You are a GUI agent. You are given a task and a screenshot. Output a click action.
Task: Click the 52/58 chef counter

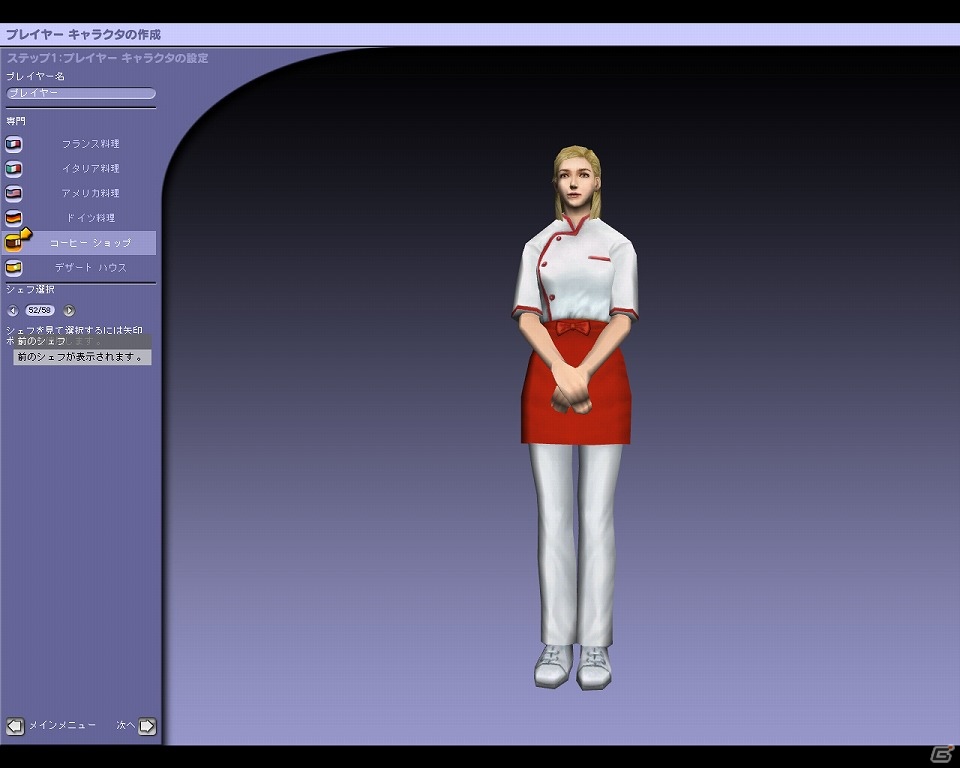pos(40,311)
